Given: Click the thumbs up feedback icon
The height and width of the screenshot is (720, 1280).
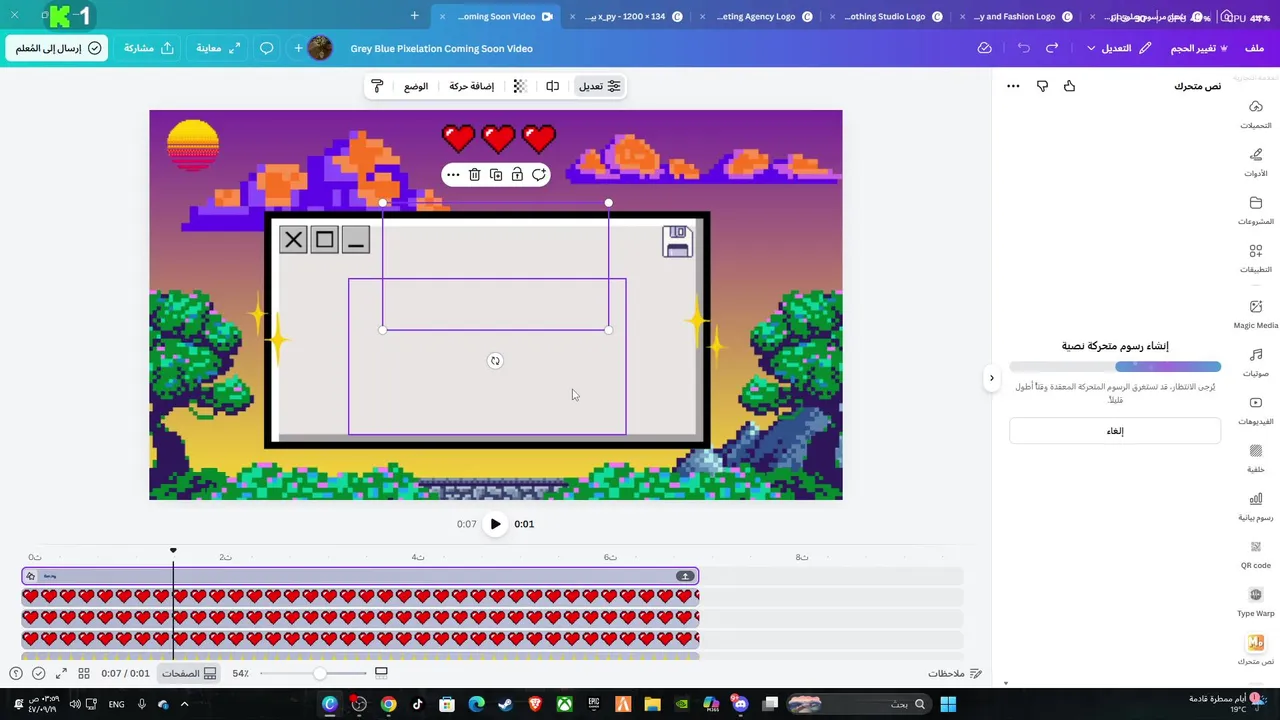Looking at the screenshot, I should tap(1070, 86).
